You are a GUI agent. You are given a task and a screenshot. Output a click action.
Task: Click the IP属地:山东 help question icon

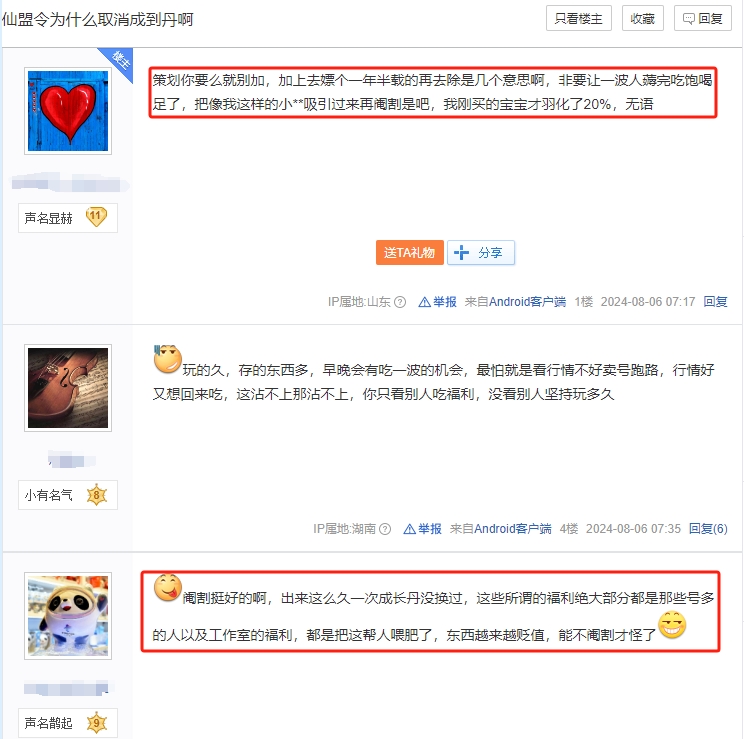(x=400, y=302)
